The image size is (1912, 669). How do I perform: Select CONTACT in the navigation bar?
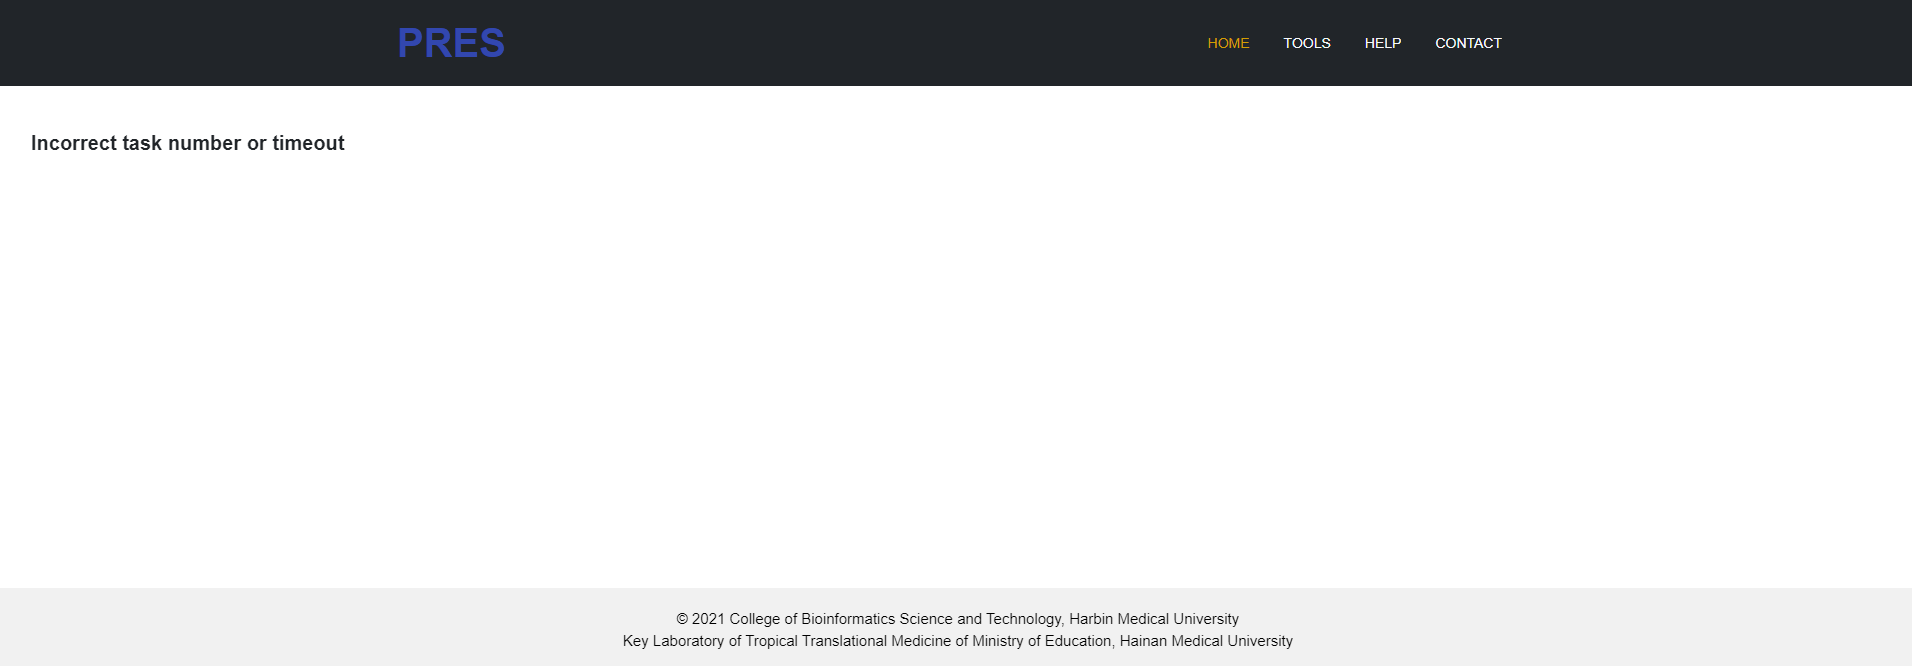tap(1467, 43)
